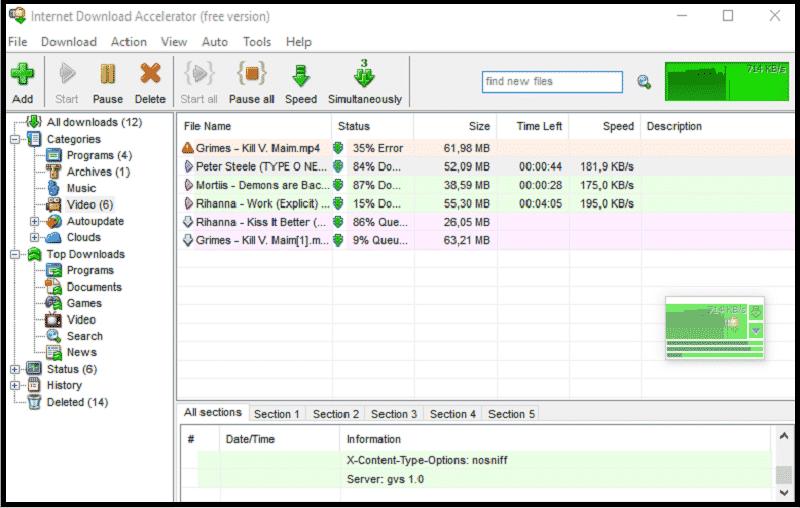
Task: Click error warning icon on Grimes row
Action: pyautogui.click(x=188, y=148)
